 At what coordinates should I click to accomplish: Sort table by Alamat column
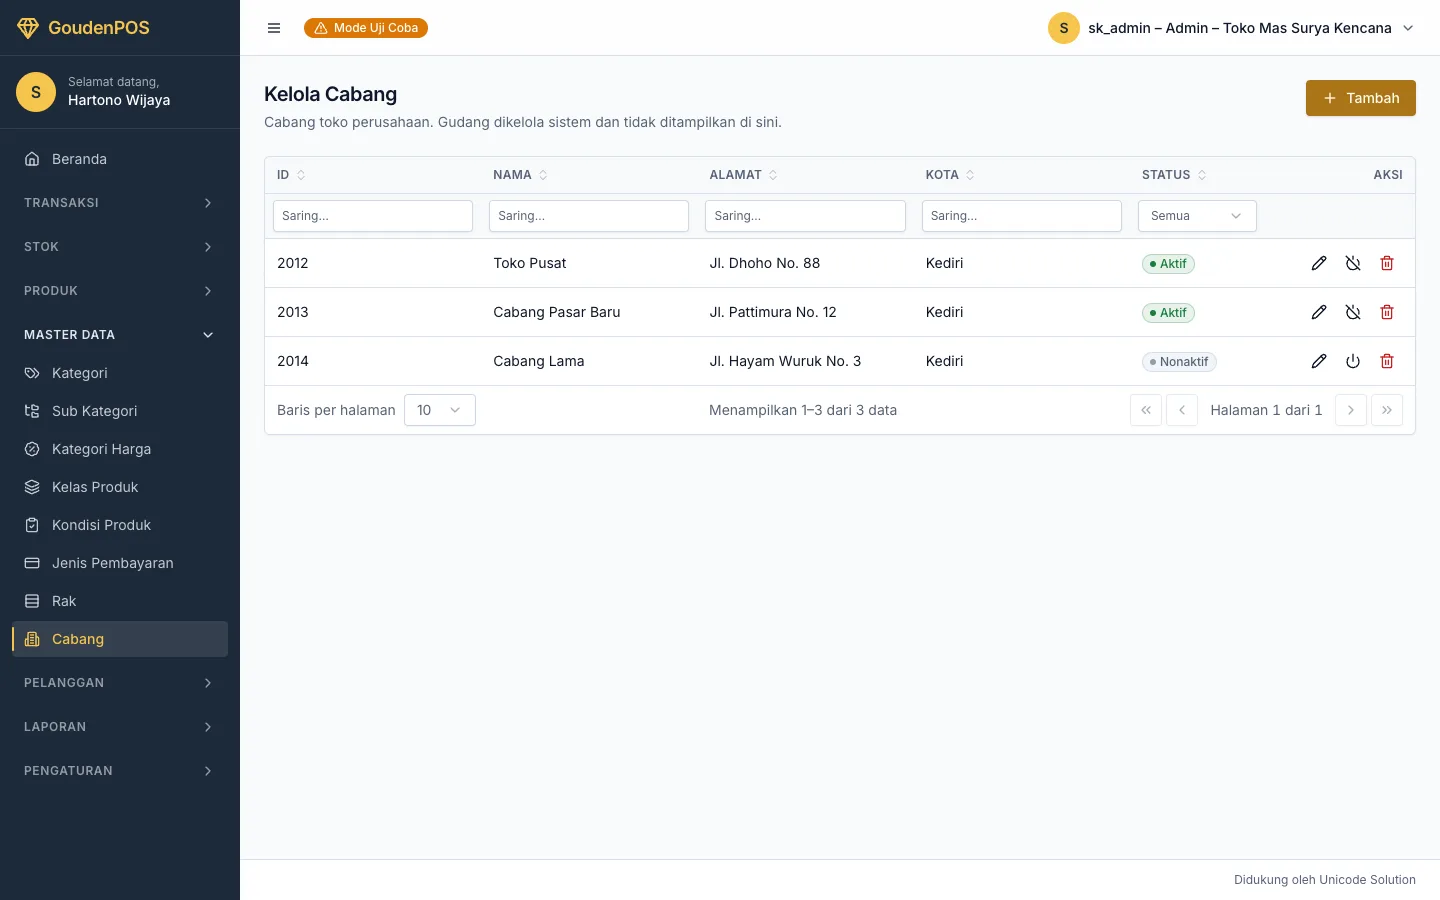[743, 175]
